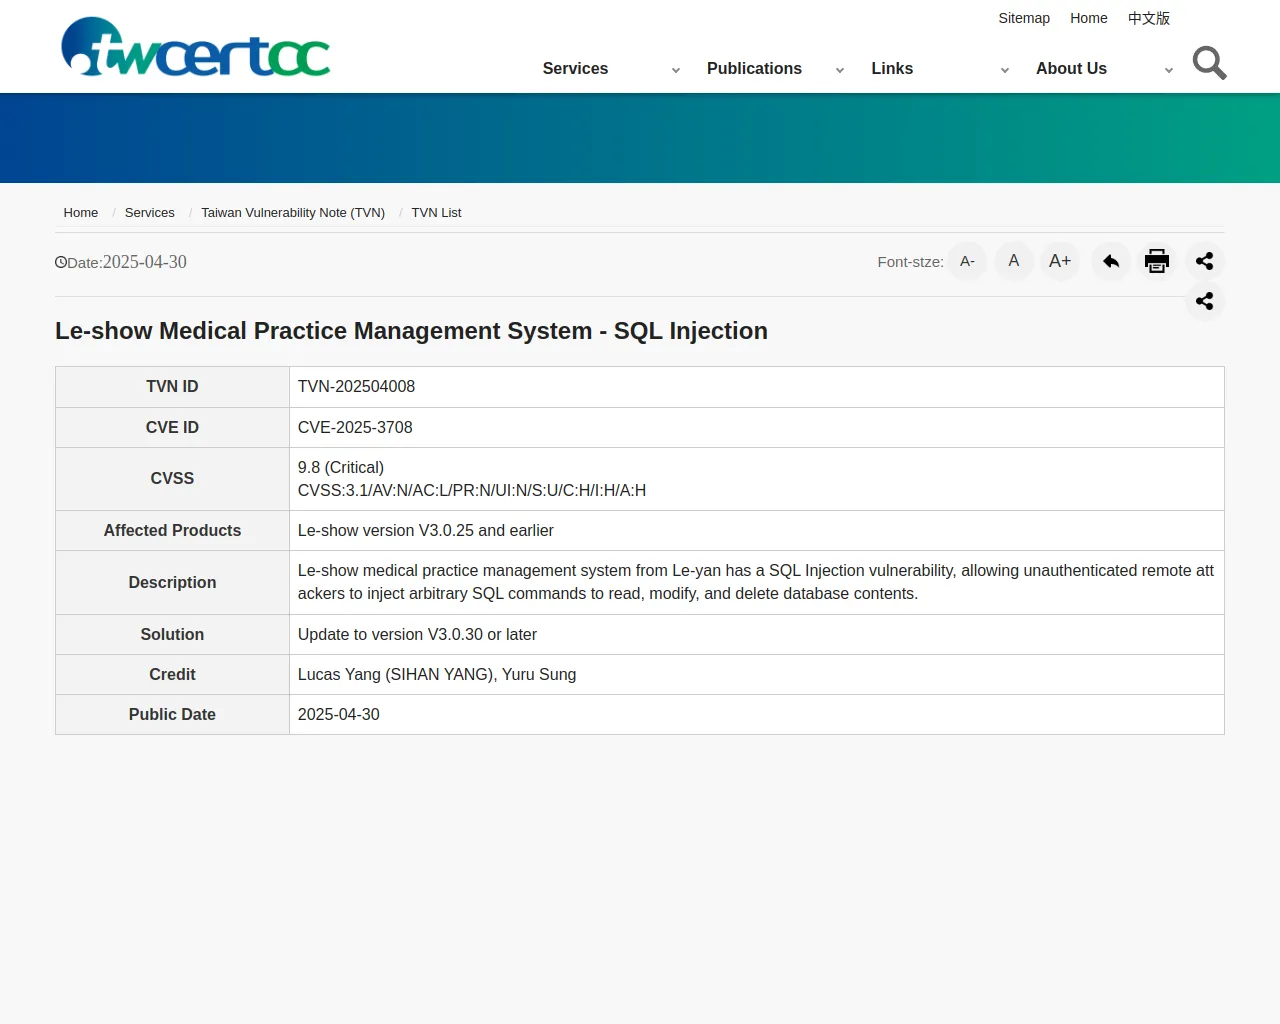Screen dimensions: 1280x1024
Task: Go back using the reply arrow icon
Action: [1111, 262]
